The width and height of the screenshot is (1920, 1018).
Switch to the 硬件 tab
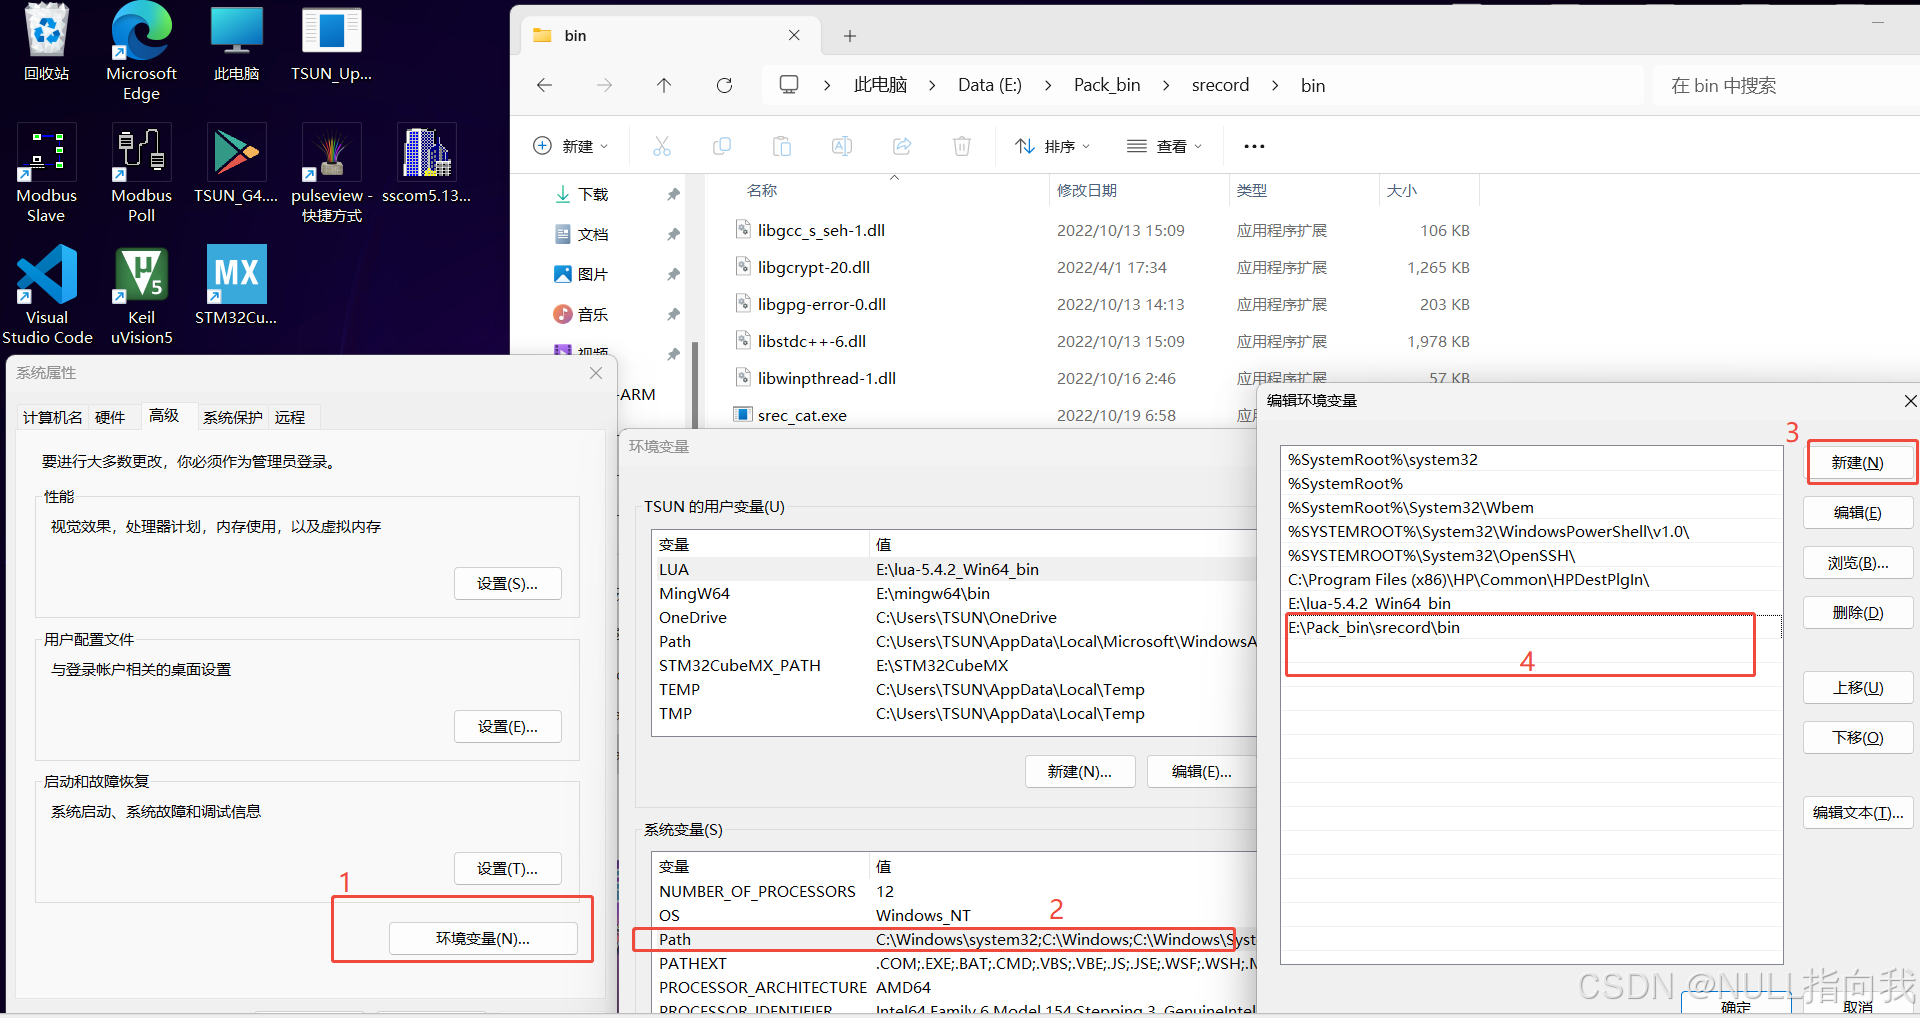click(110, 417)
